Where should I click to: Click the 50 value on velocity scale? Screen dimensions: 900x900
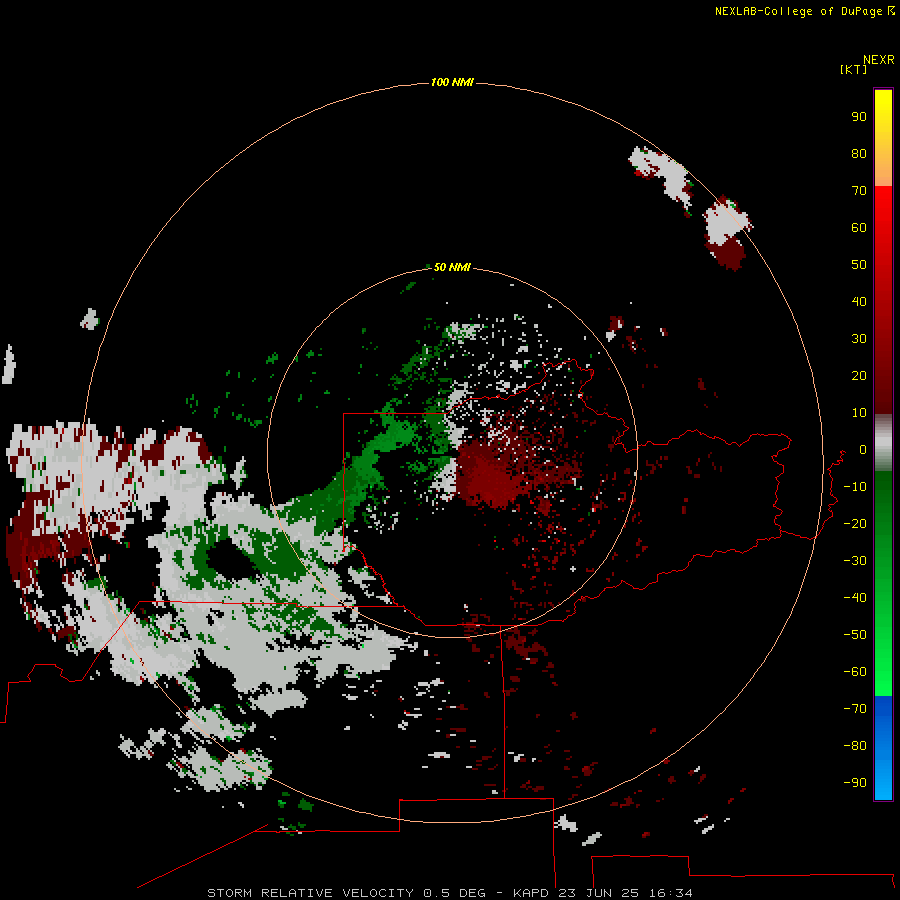click(x=859, y=265)
